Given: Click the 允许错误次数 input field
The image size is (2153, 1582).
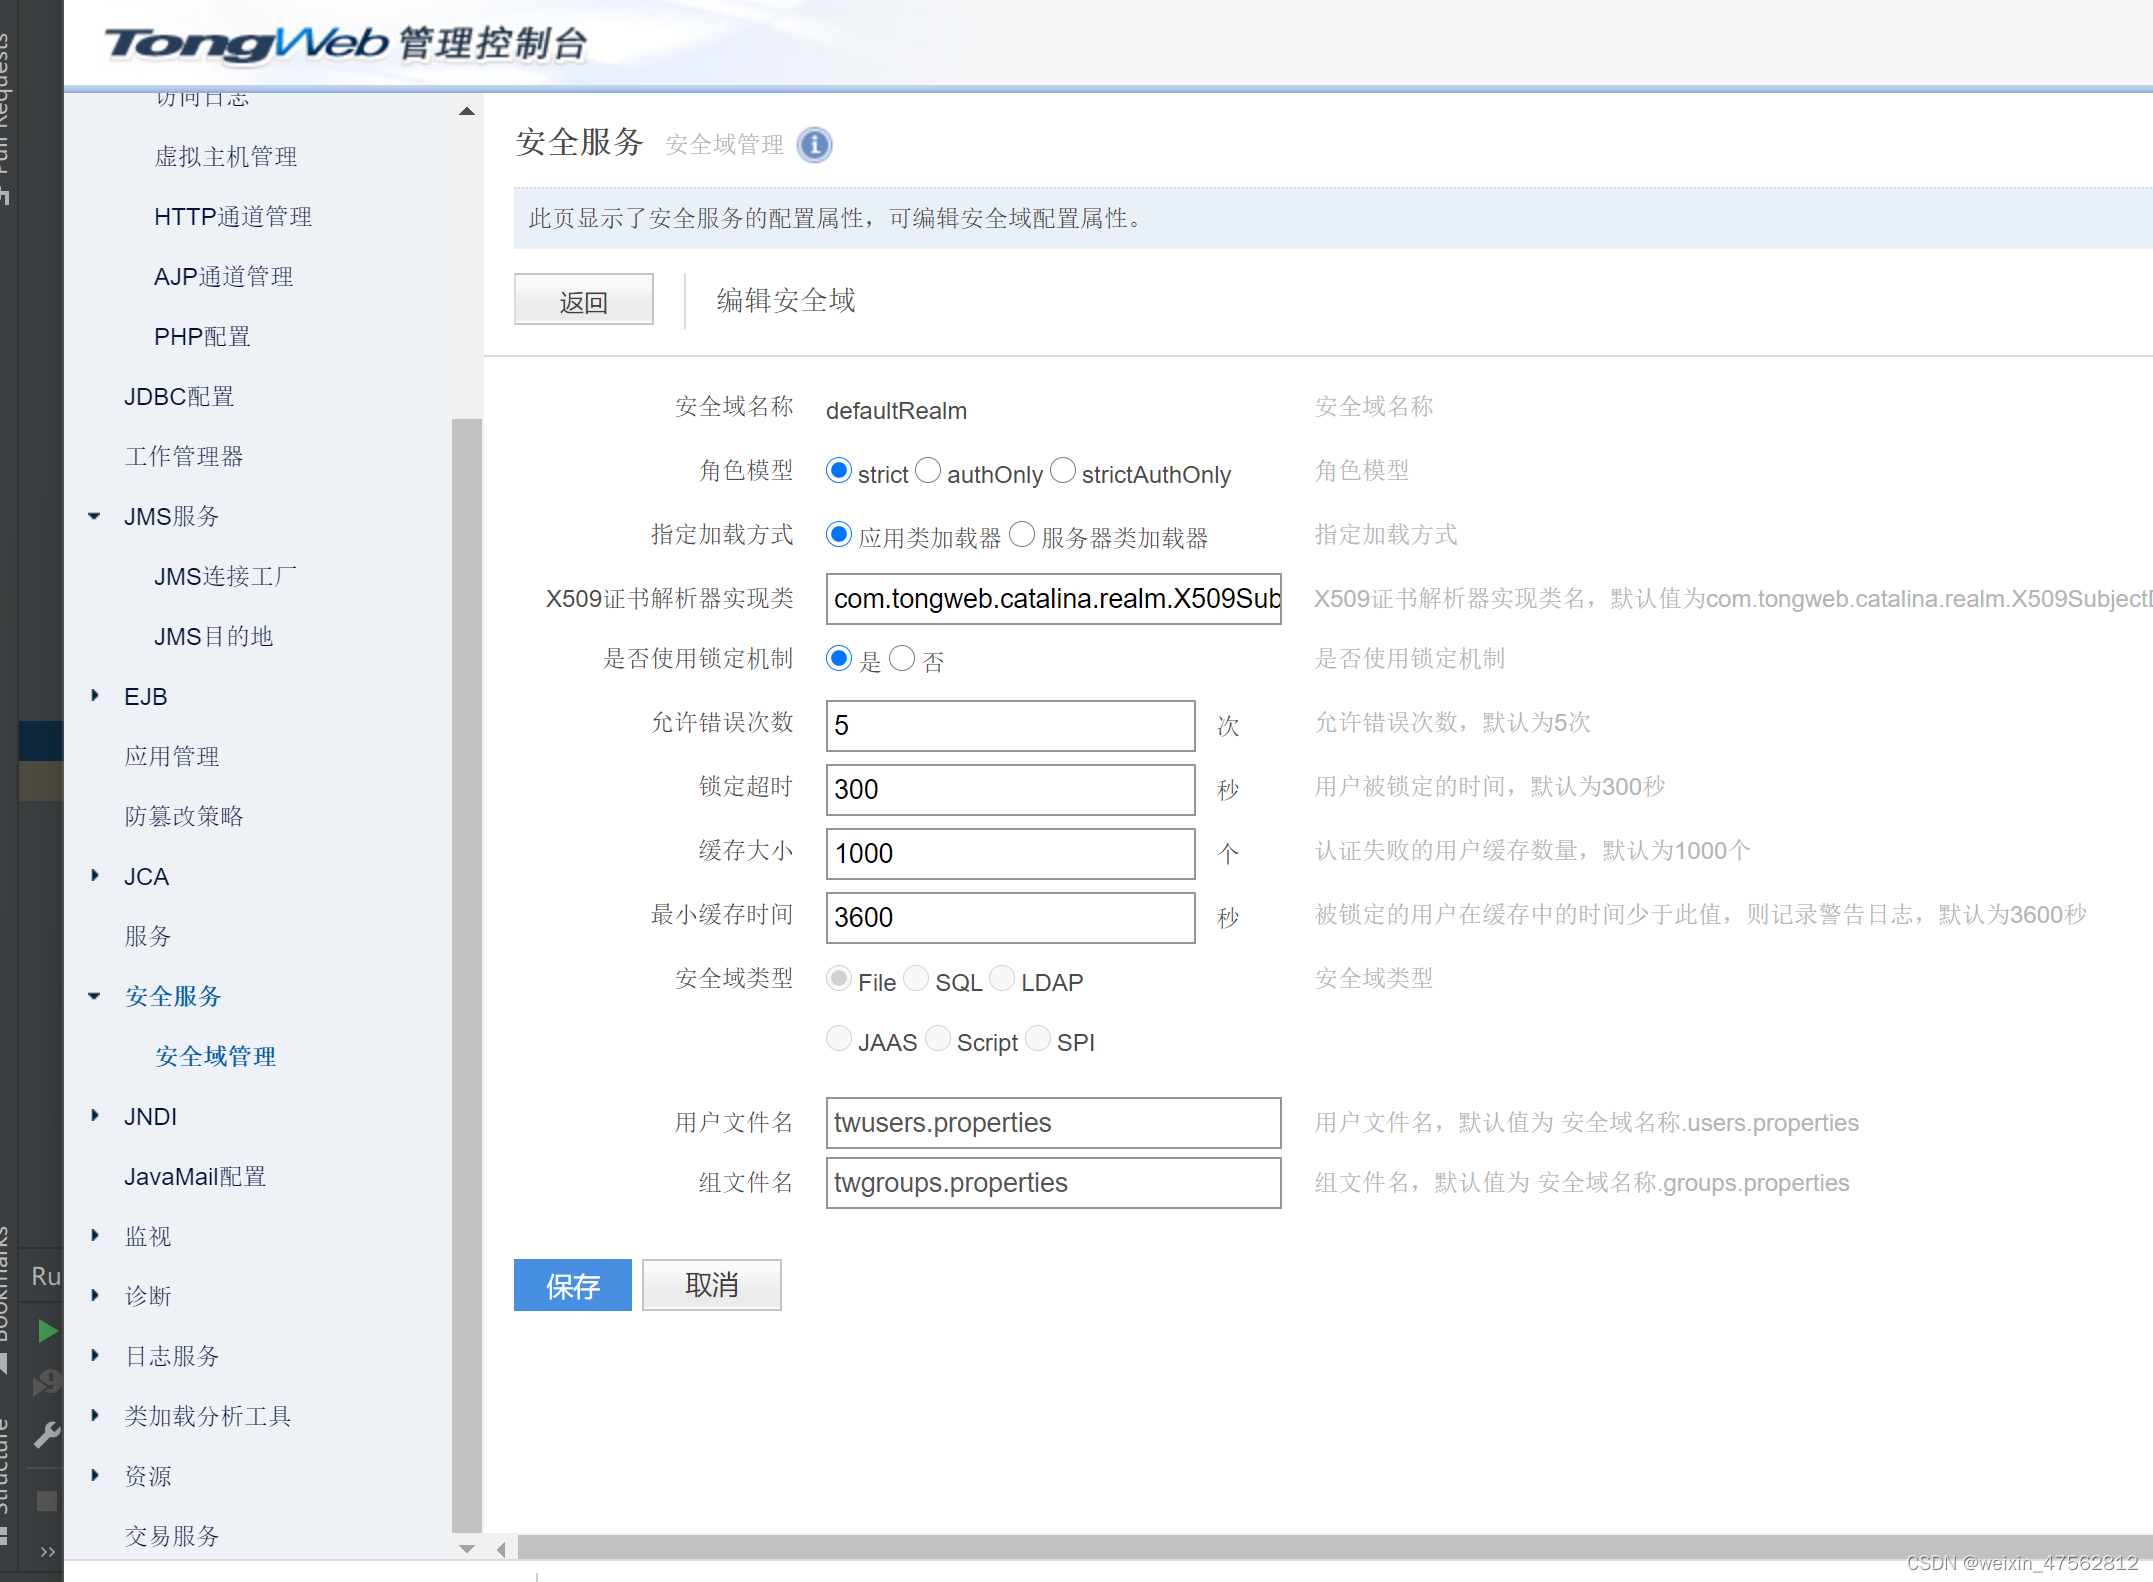Looking at the screenshot, I should [1010, 726].
